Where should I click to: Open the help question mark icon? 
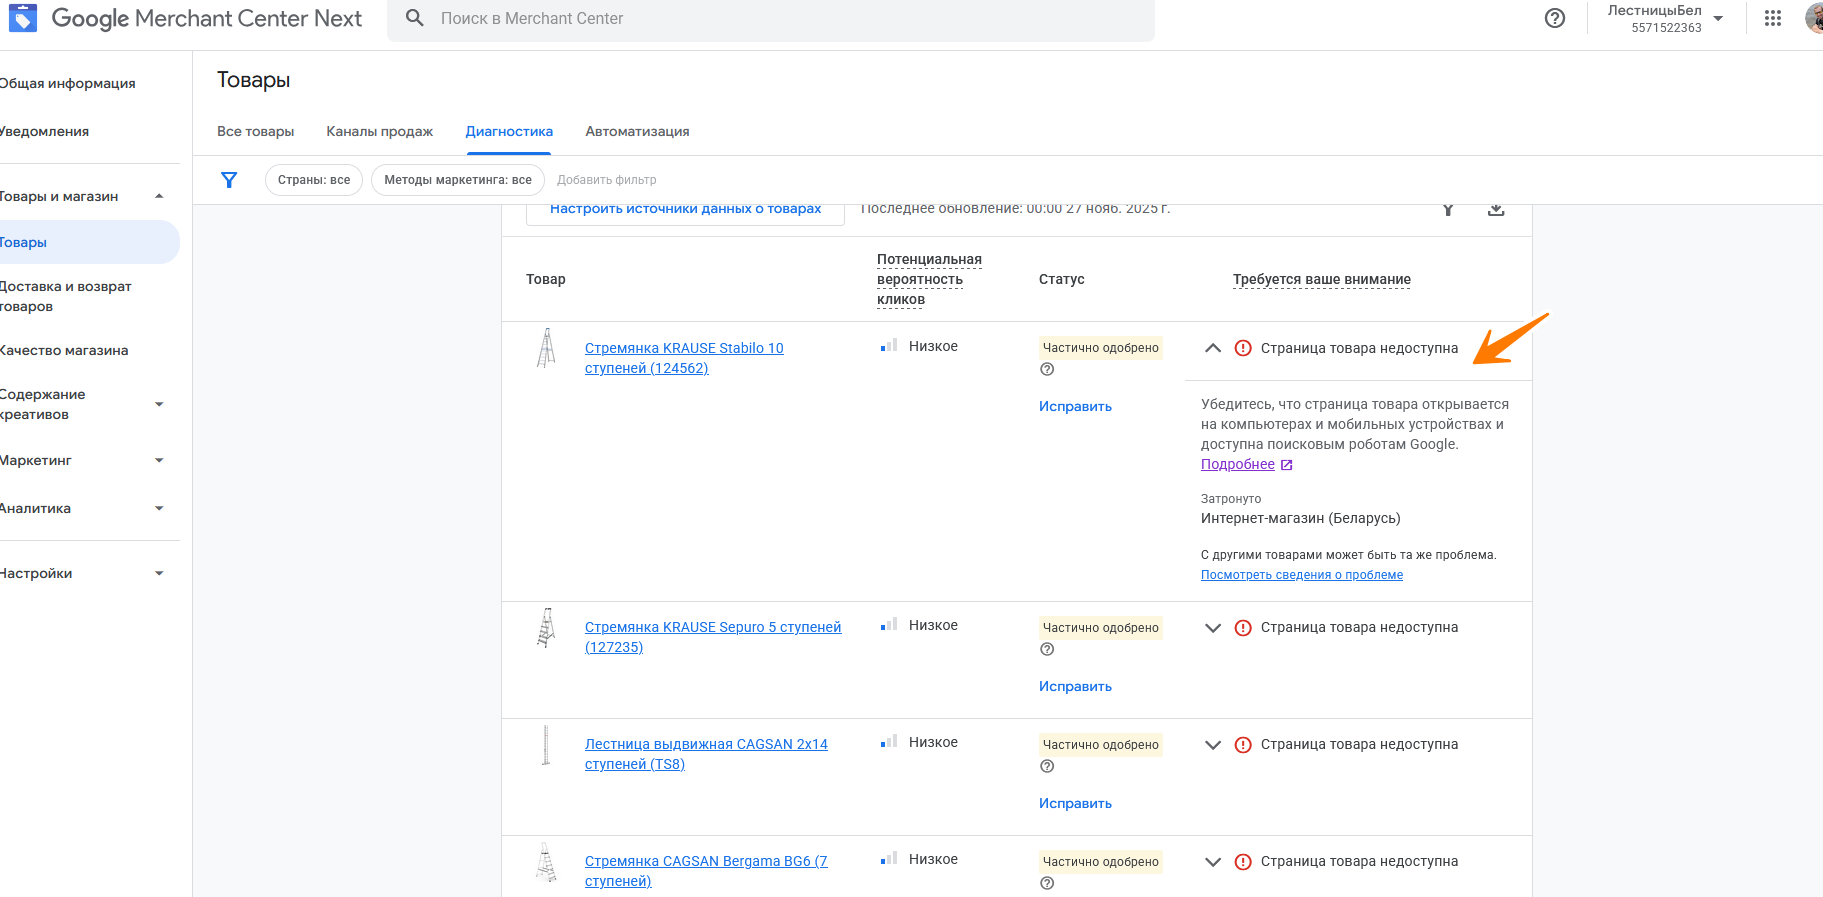1554,18
